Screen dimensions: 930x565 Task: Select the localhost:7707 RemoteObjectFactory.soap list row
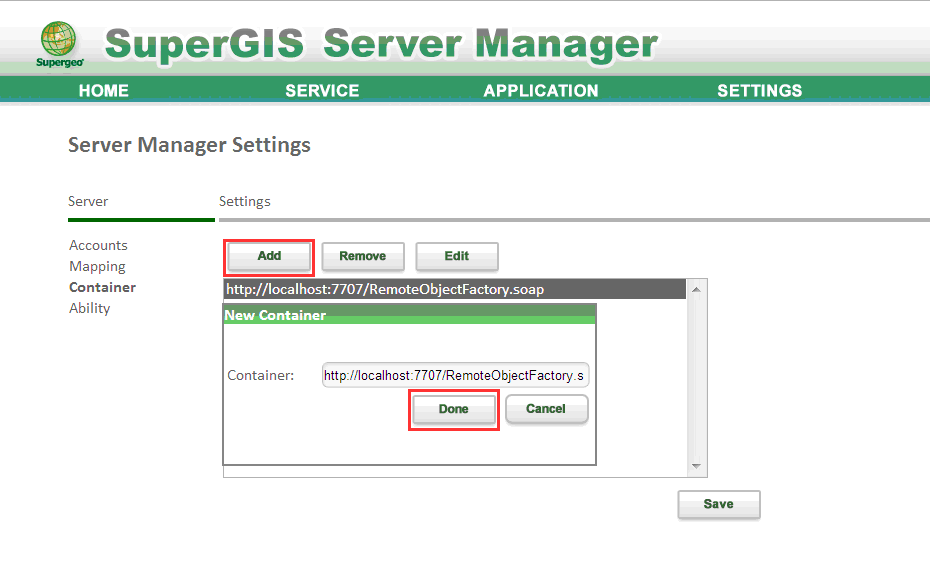point(455,289)
